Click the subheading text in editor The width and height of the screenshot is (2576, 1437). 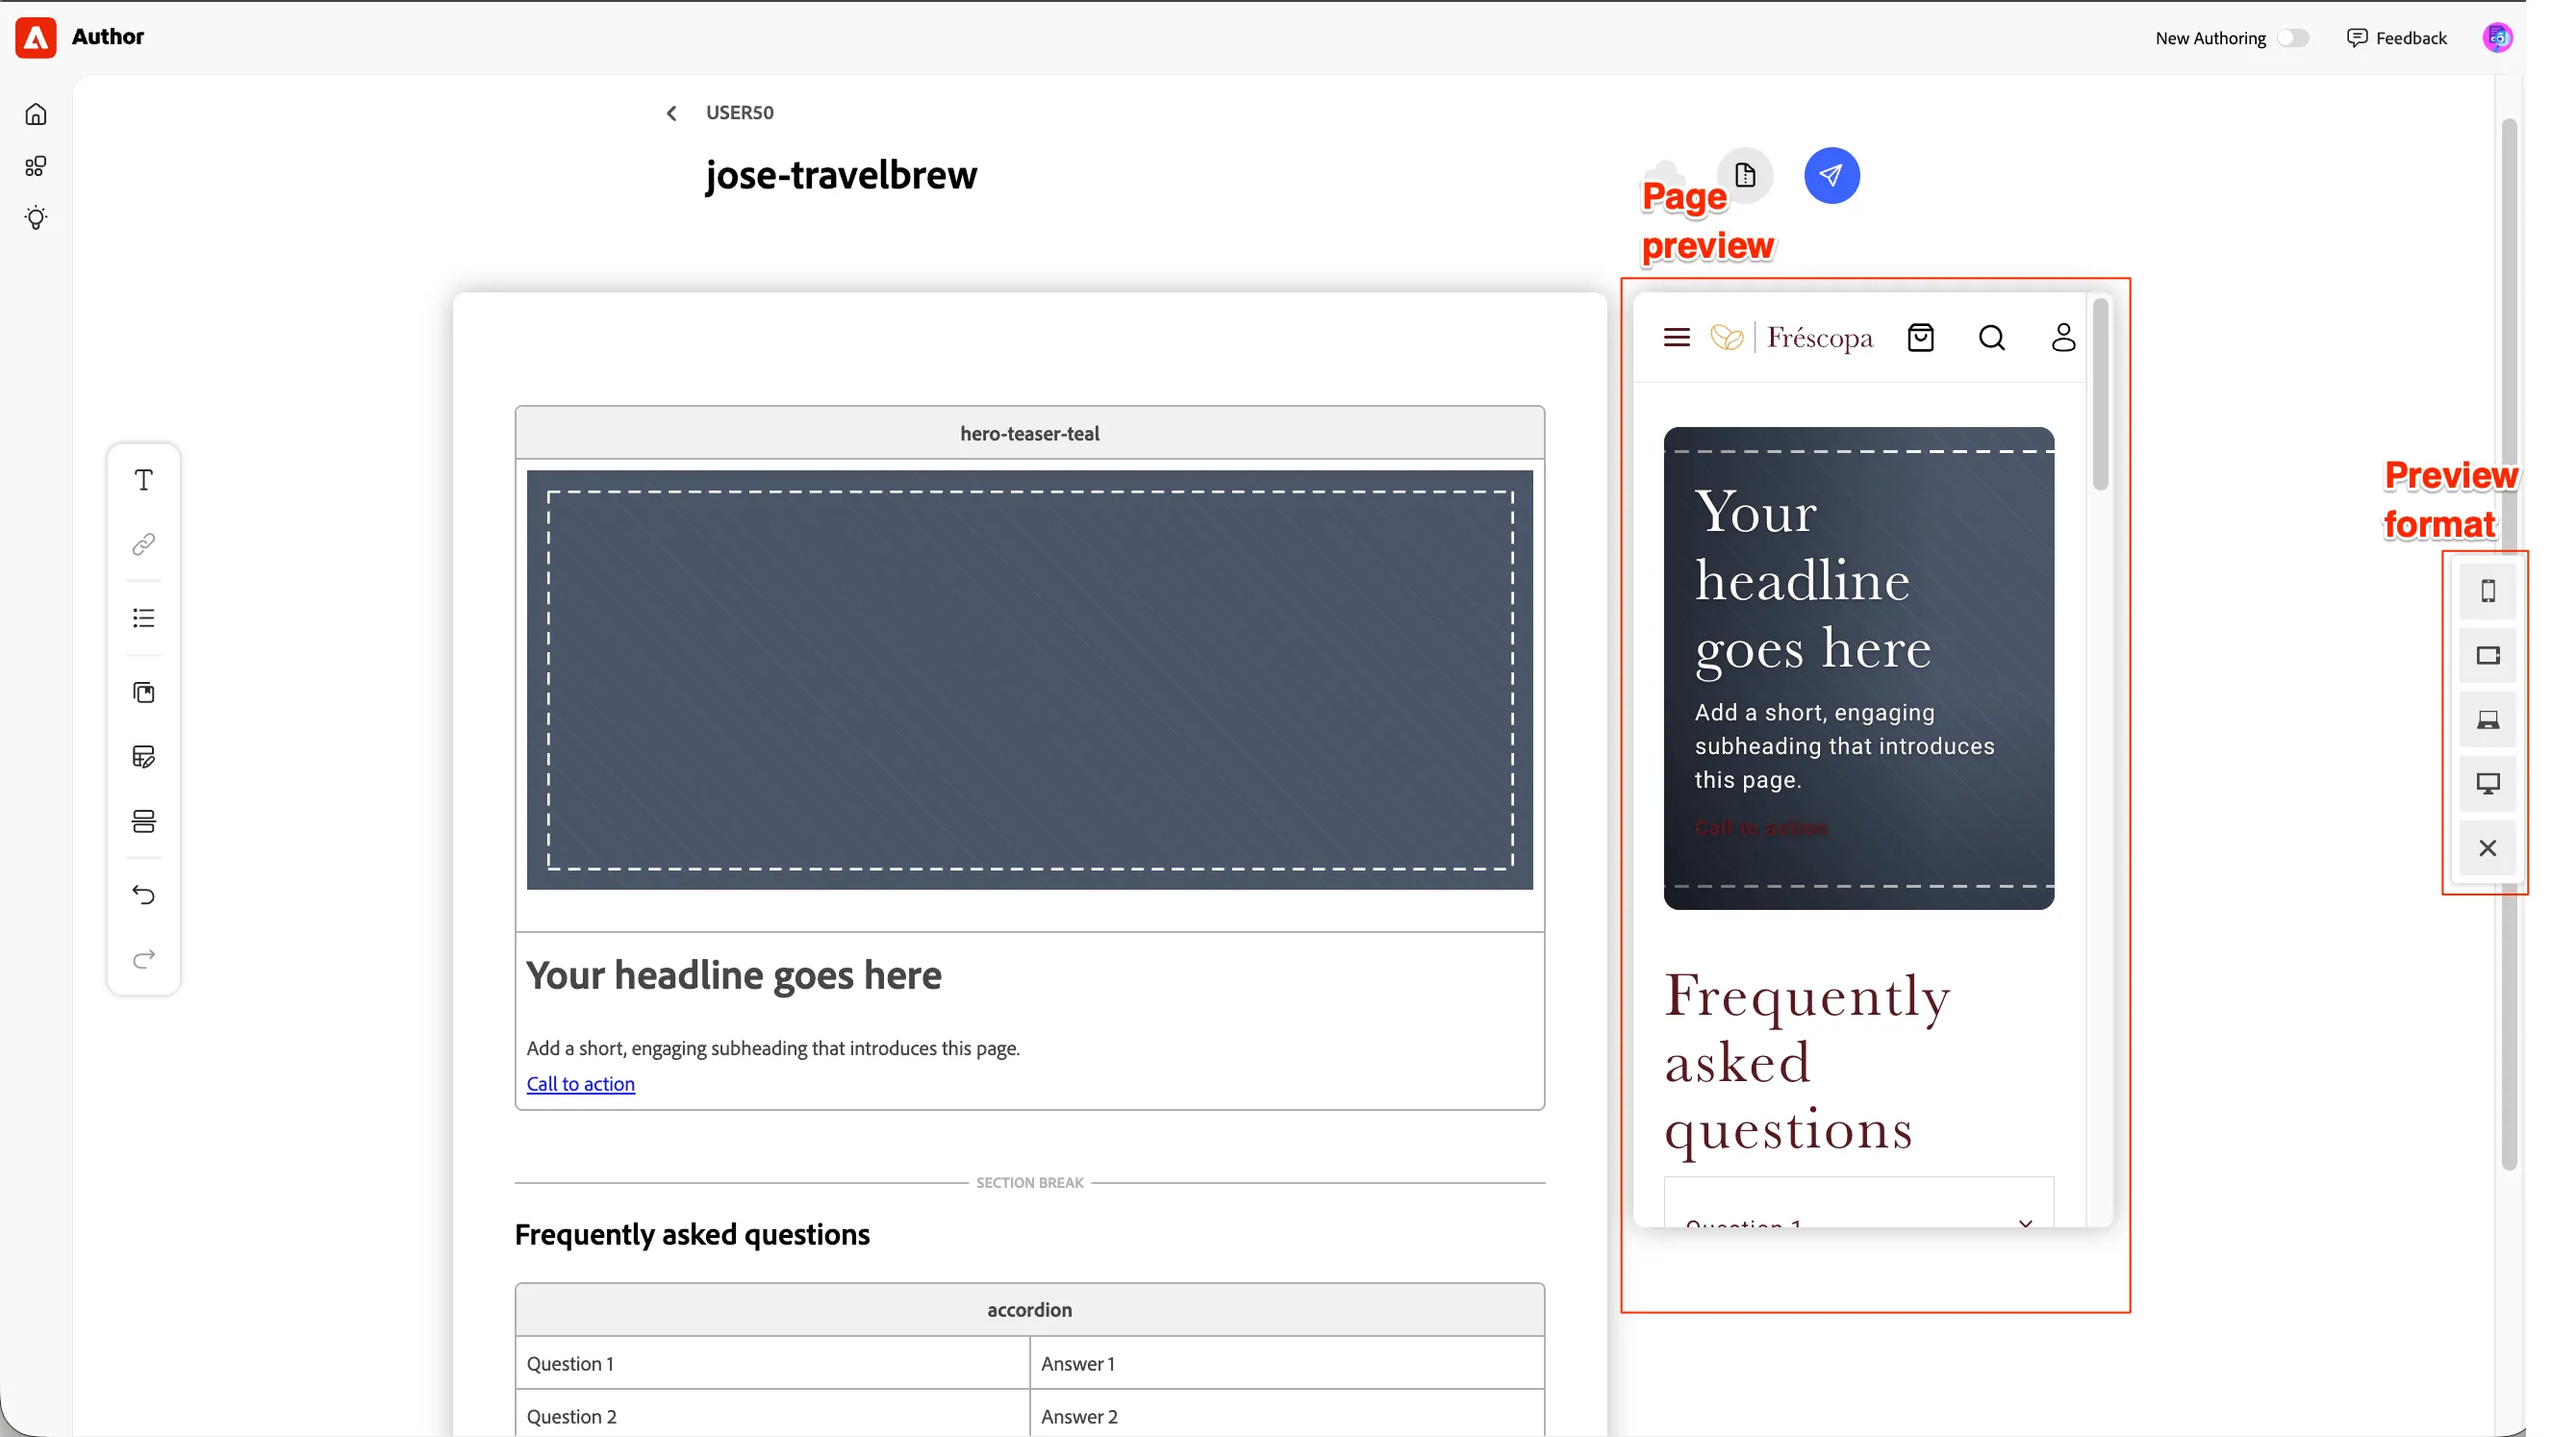pos(773,1048)
